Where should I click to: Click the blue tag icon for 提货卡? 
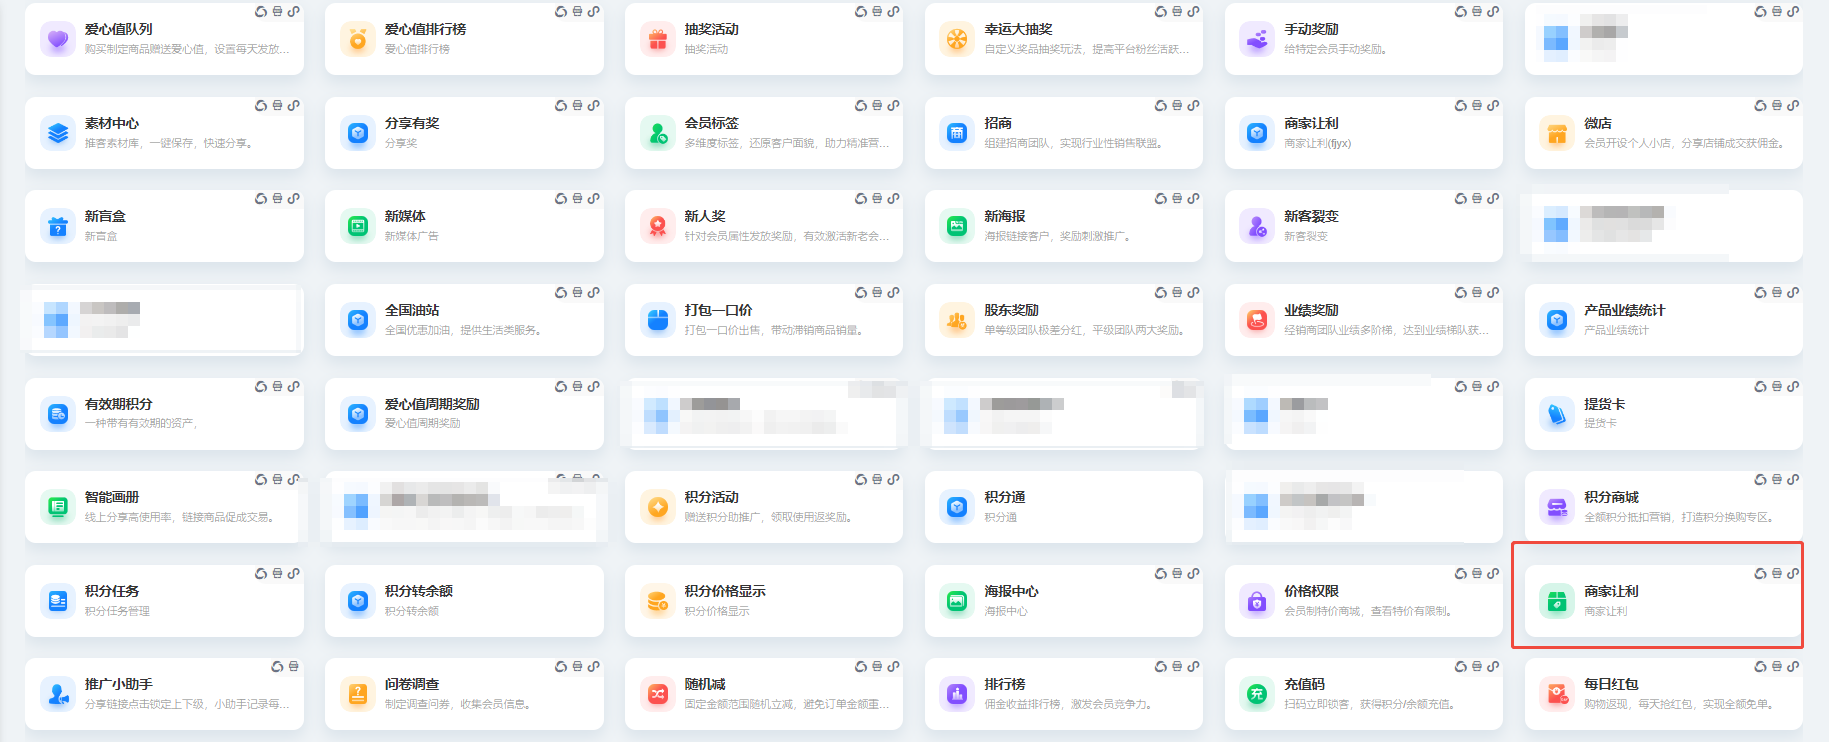1557,414
